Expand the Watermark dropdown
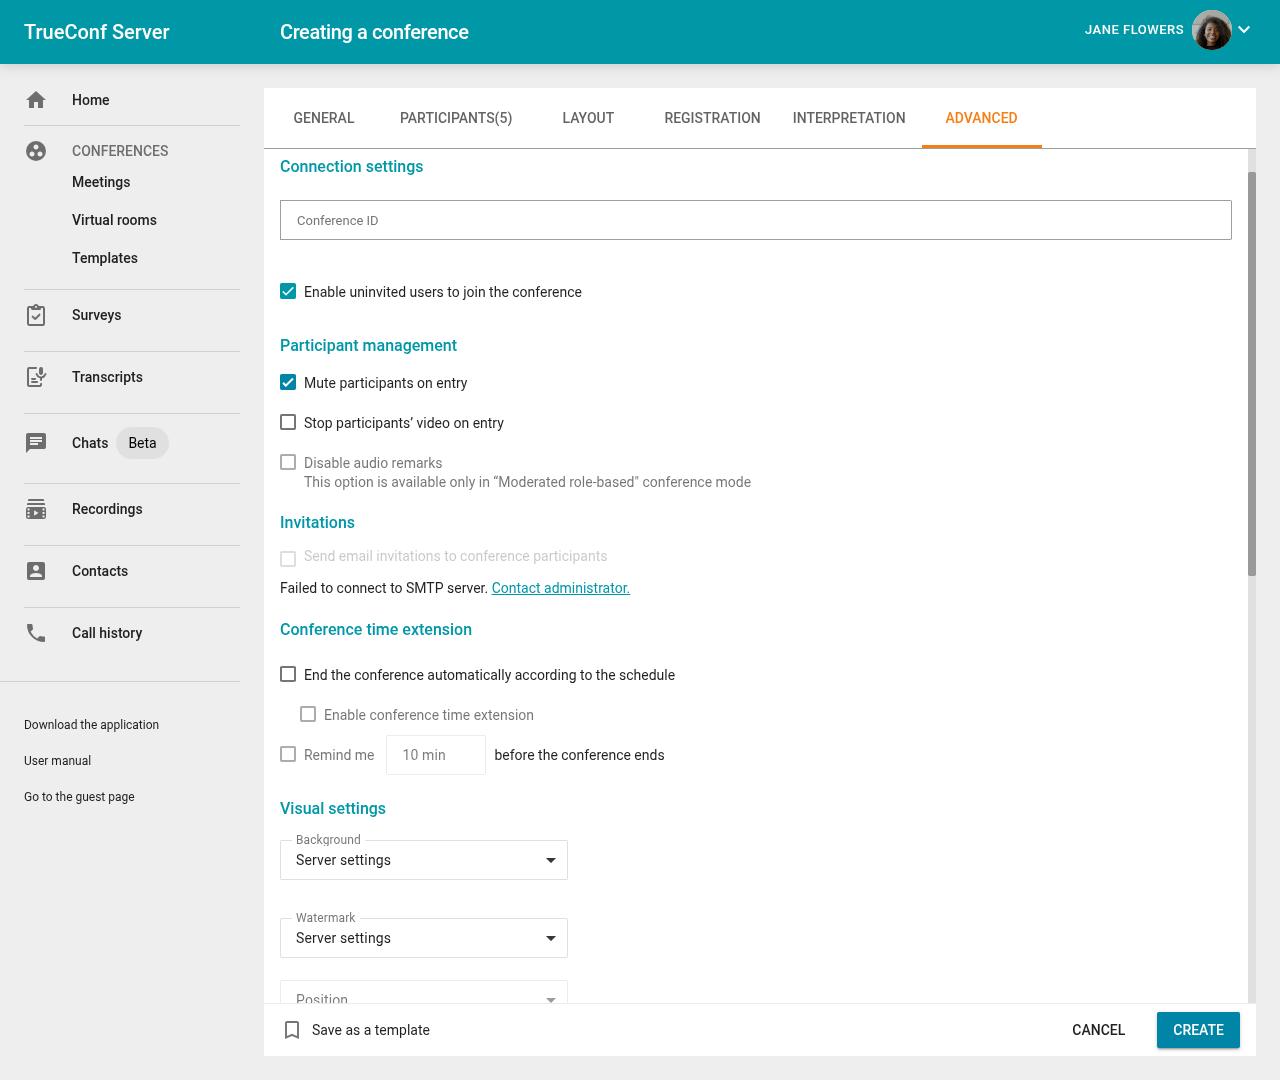This screenshot has width=1280, height=1080. pyautogui.click(x=424, y=938)
